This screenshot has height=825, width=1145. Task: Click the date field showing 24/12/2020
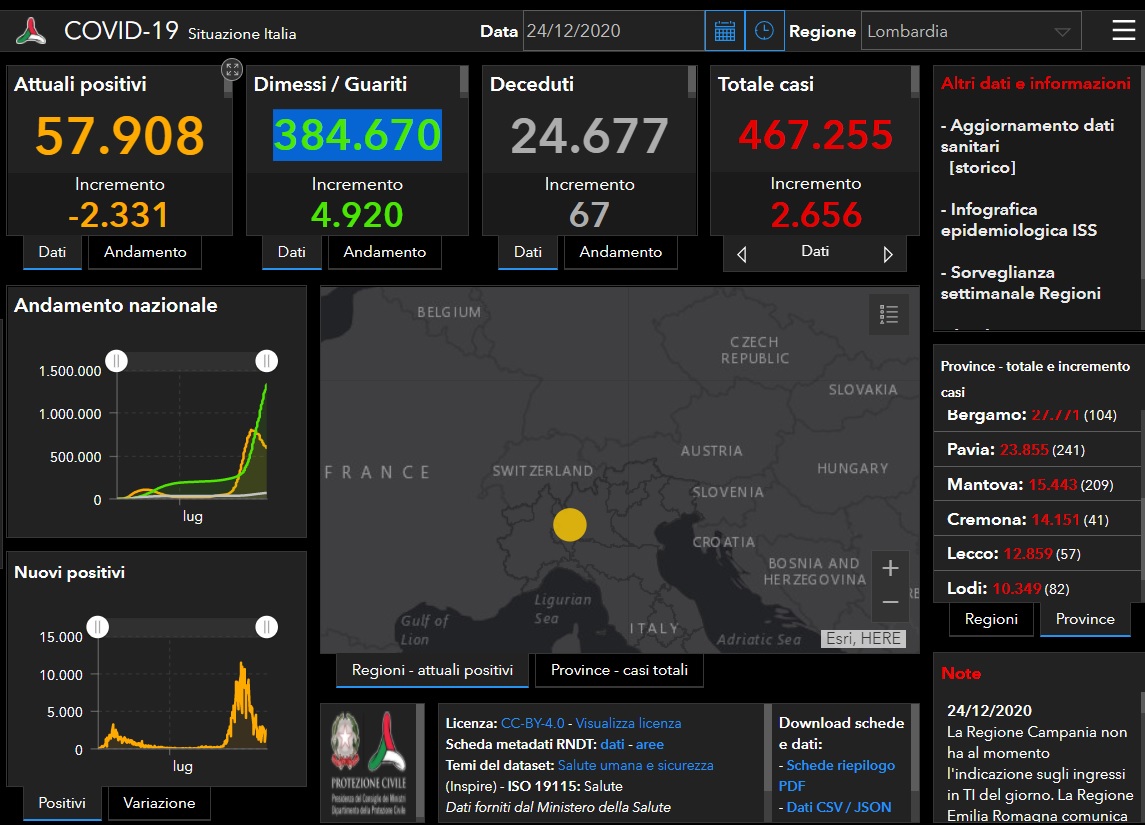click(x=612, y=31)
